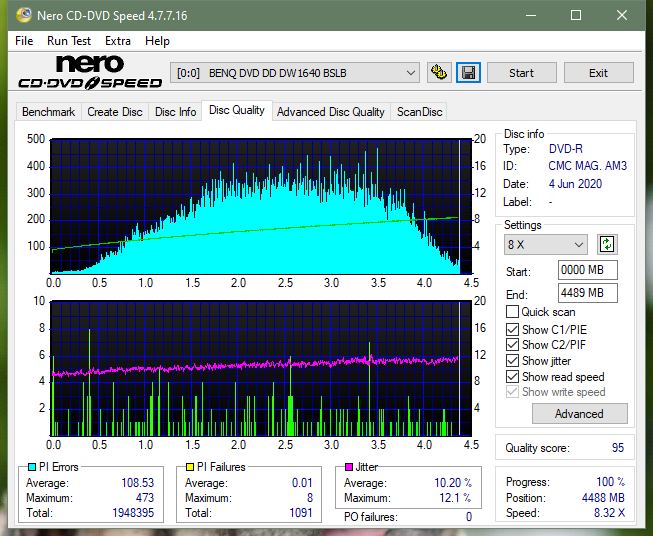This screenshot has height=536, width=653.
Task: Click the disc type DVD-R value
Action: pos(566,149)
